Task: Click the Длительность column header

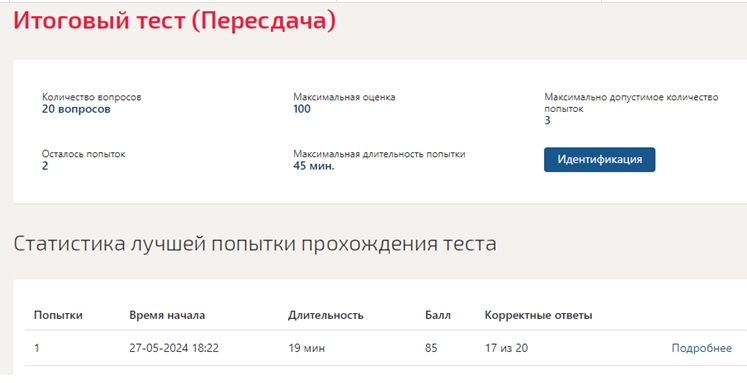Action: coord(325,315)
